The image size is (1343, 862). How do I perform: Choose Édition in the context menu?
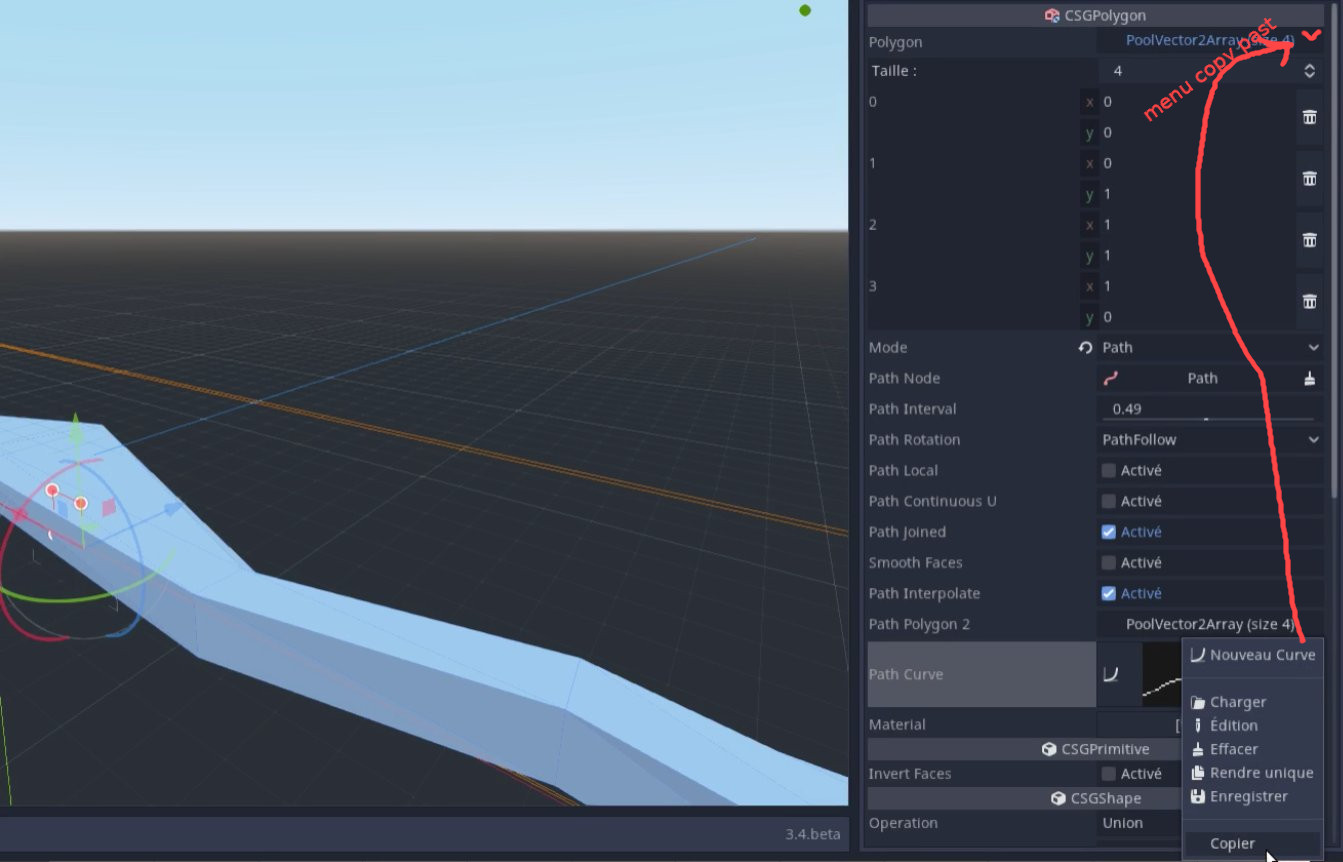(1252, 726)
